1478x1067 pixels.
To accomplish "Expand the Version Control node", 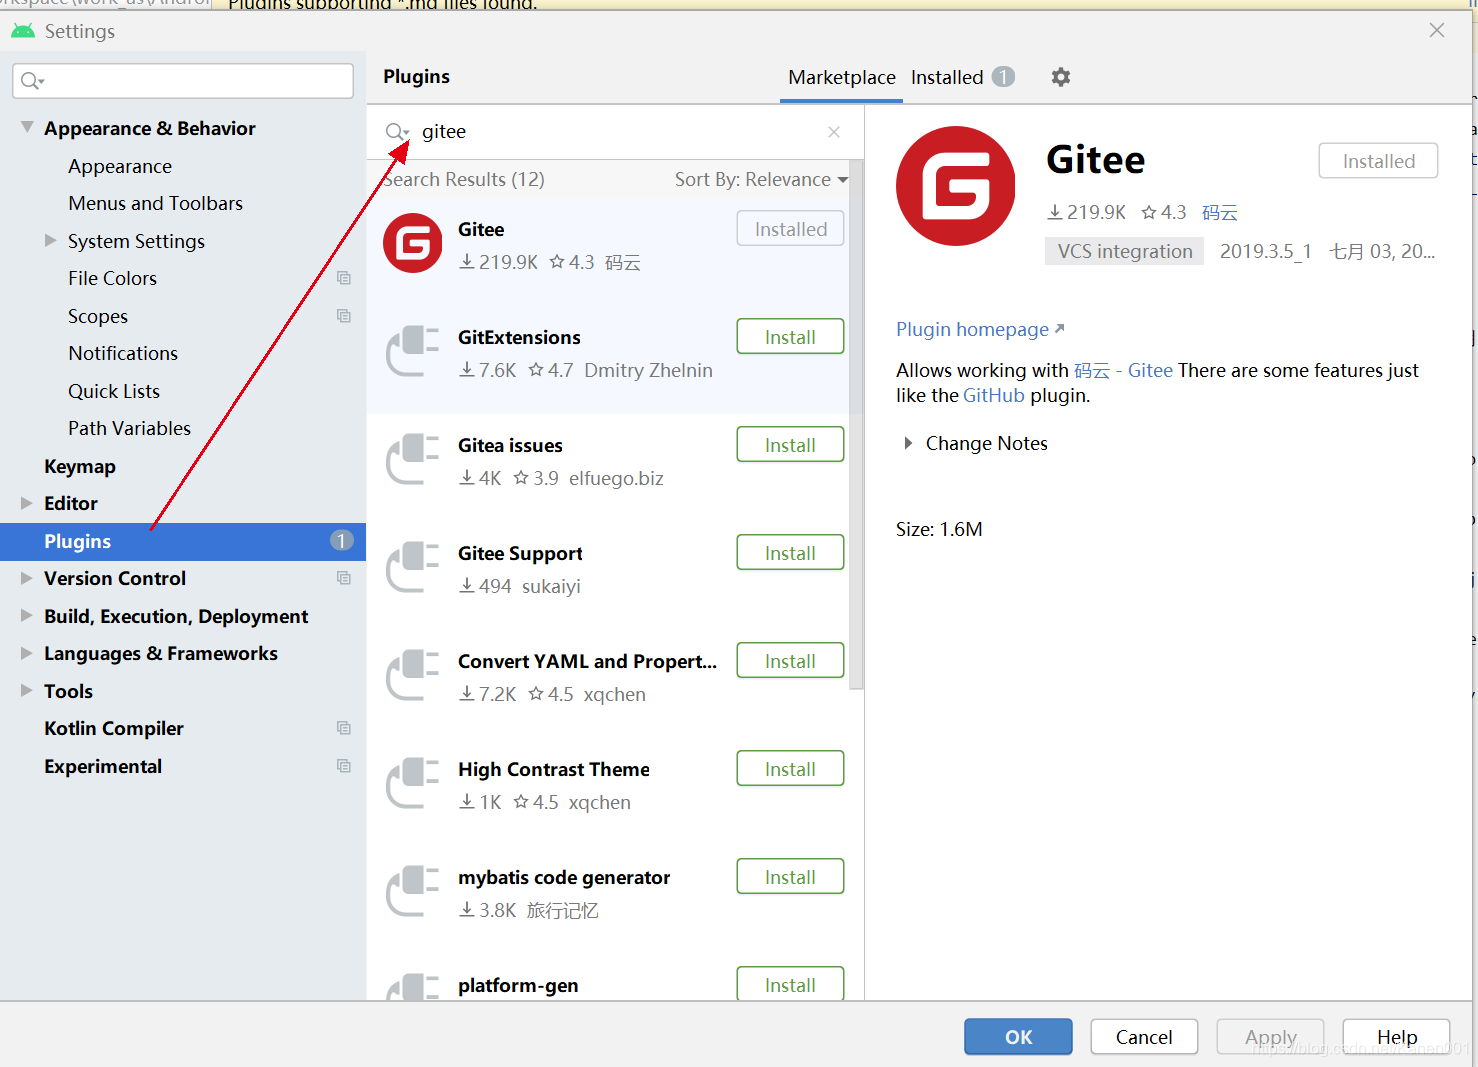I will coord(27,578).
